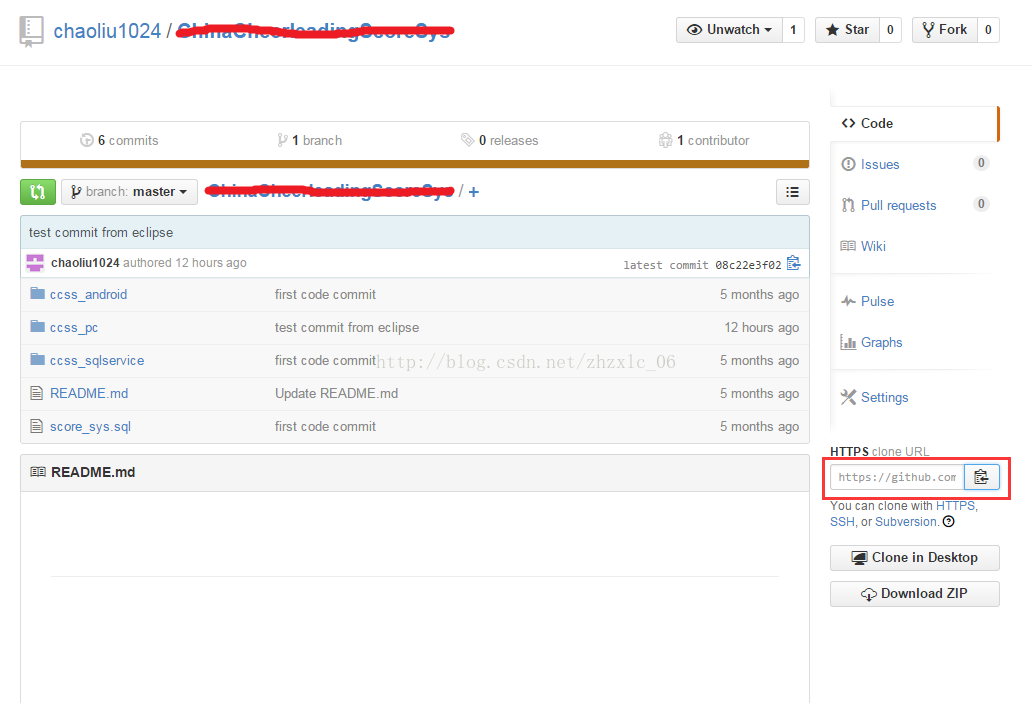This screenshot has width=1032, height=703.
Task: Open the Wiki tab
Action: pyautogui.click(x=873, y=246)
